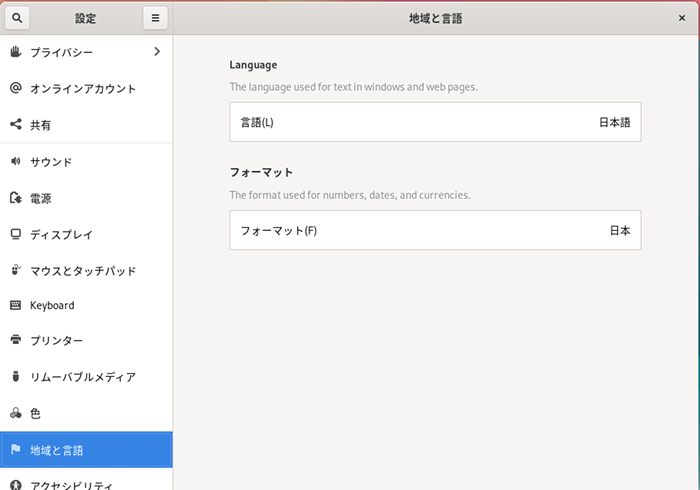700x490 pixels.
Task: Click the sharing icon in sidebar
Action: [x=15, y=125]
